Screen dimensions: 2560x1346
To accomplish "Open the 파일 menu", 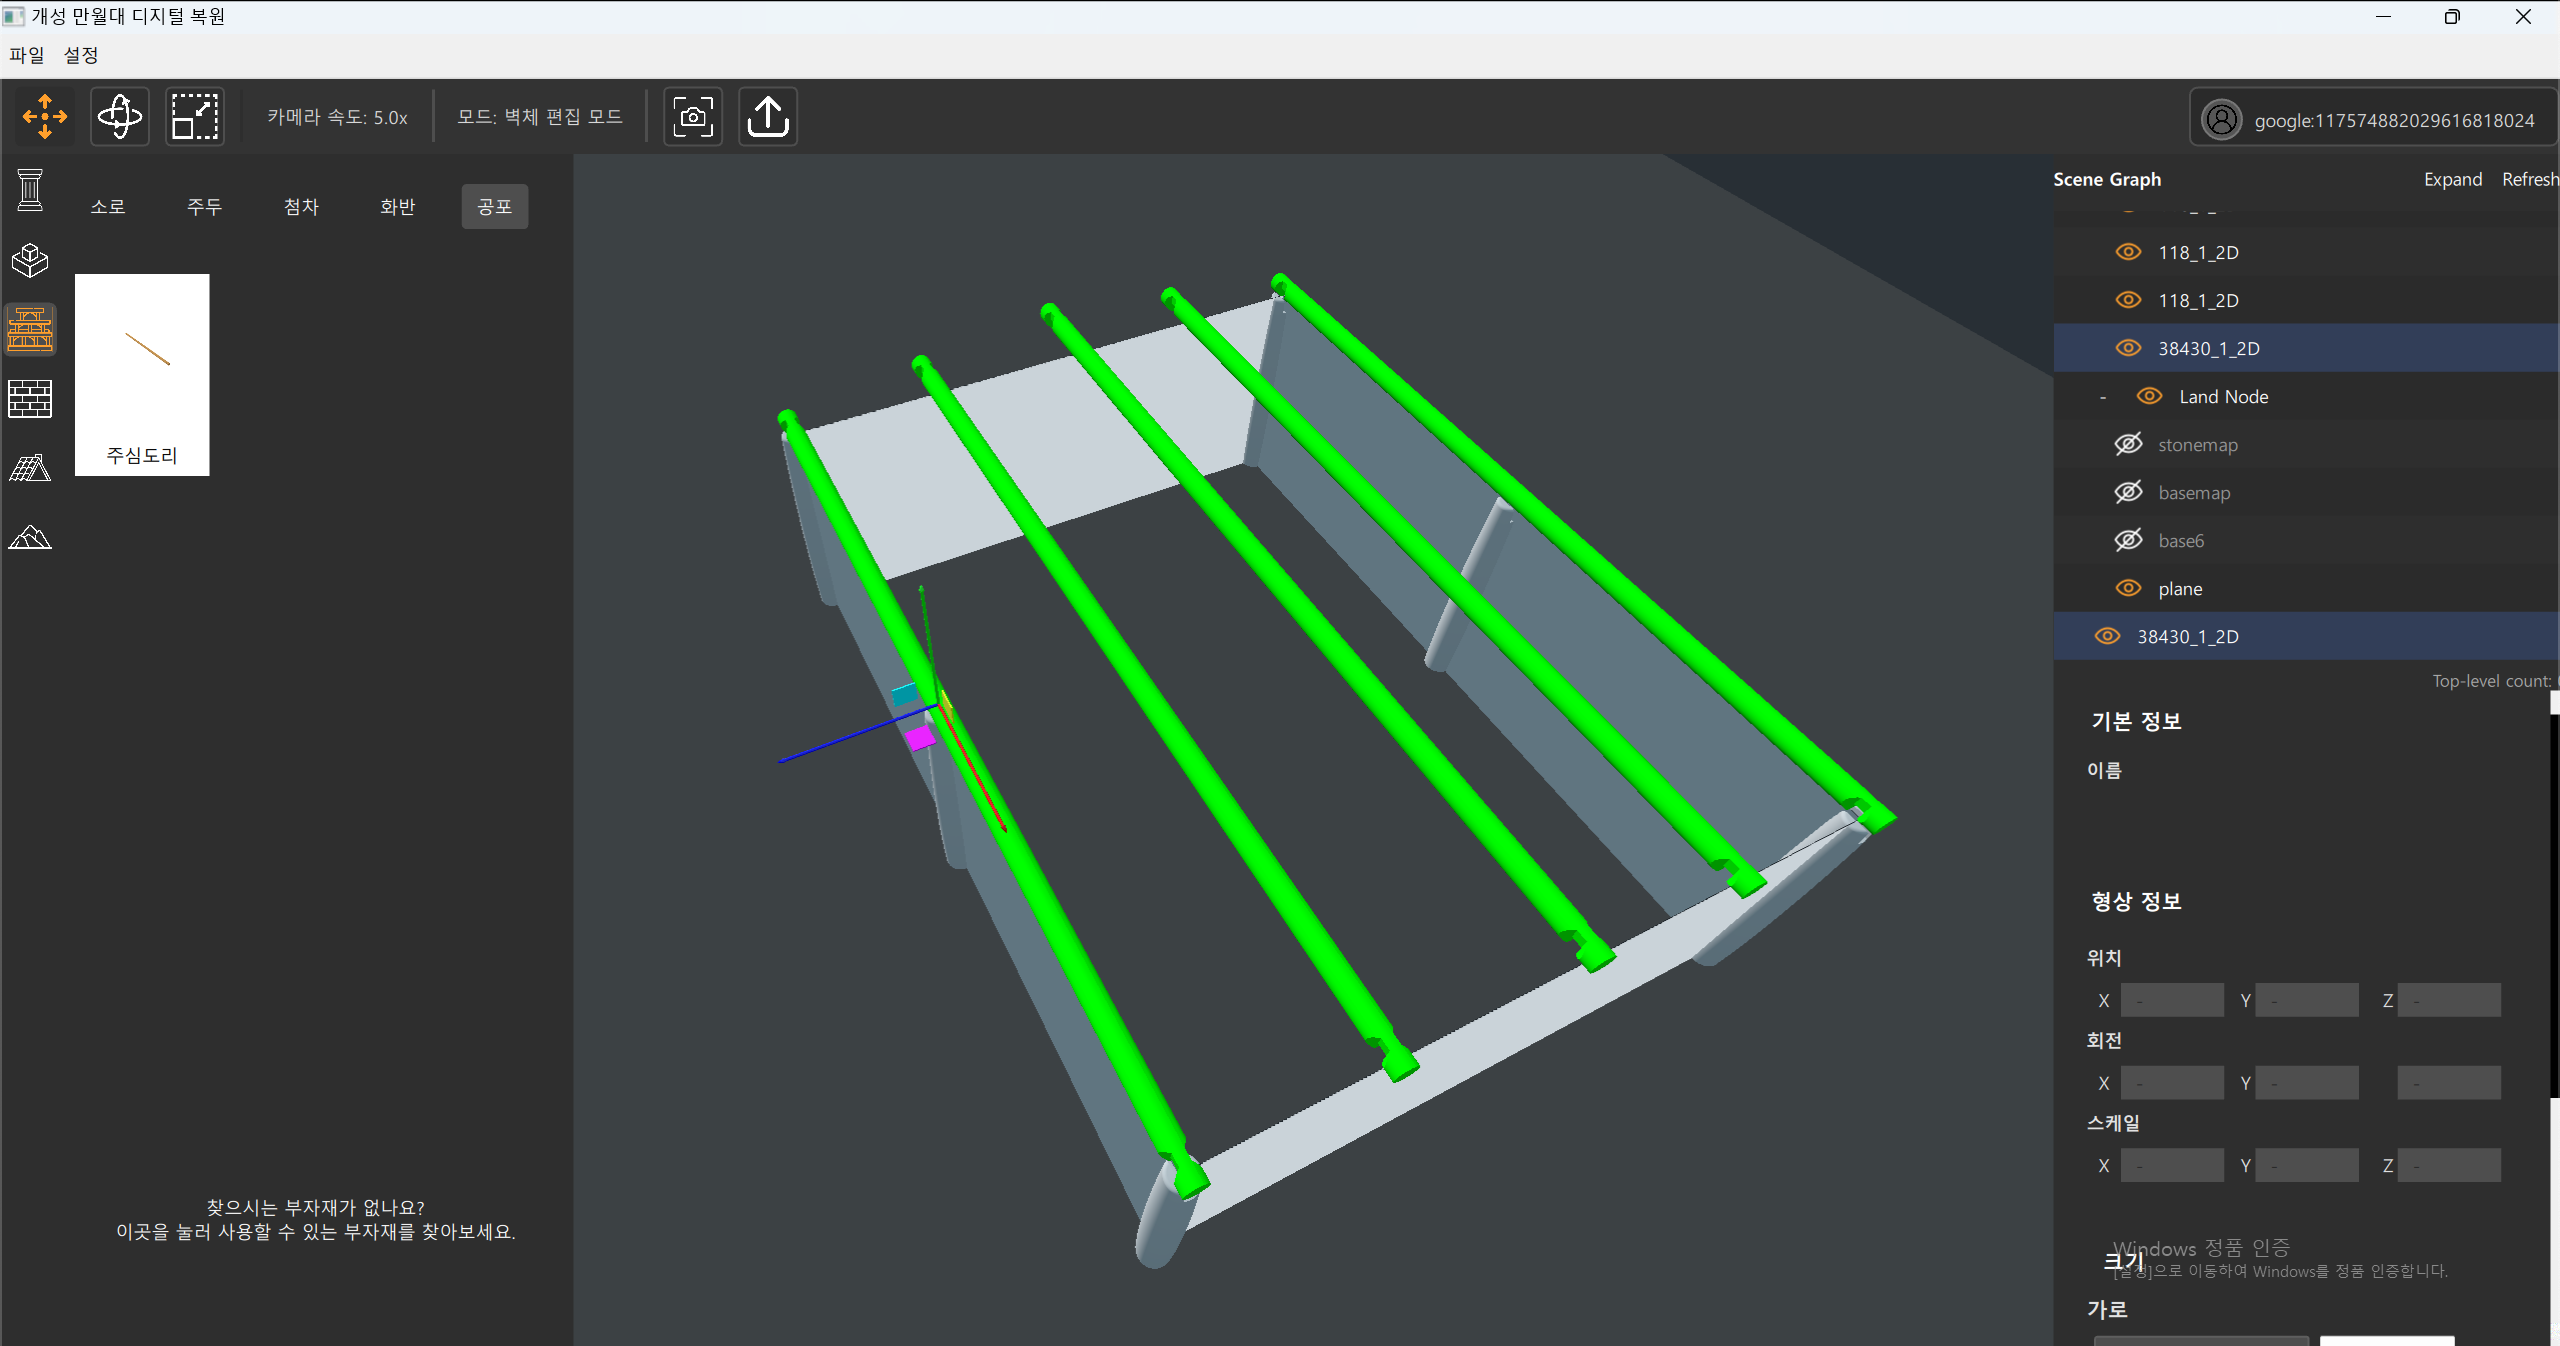I will (x=27, y=55).
